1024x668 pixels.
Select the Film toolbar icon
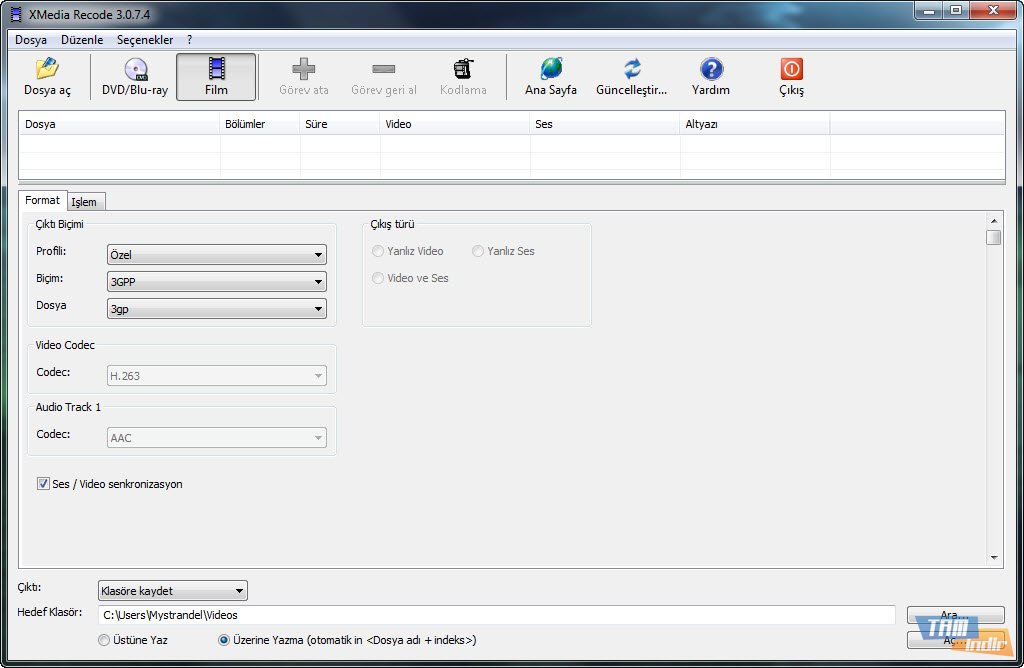216,70
